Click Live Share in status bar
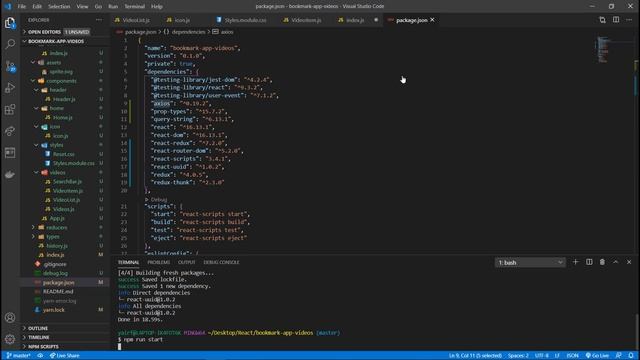This screenshot has height=360, width=640. pos(64,356)
